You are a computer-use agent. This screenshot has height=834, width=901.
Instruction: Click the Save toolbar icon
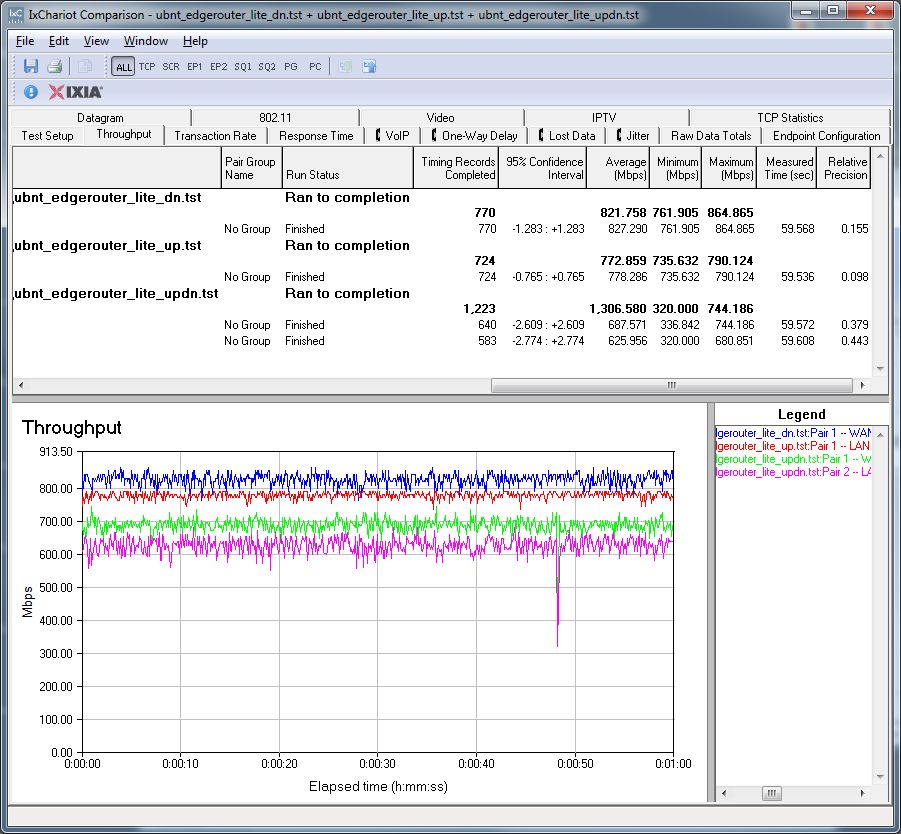click(x=30, y=66)
